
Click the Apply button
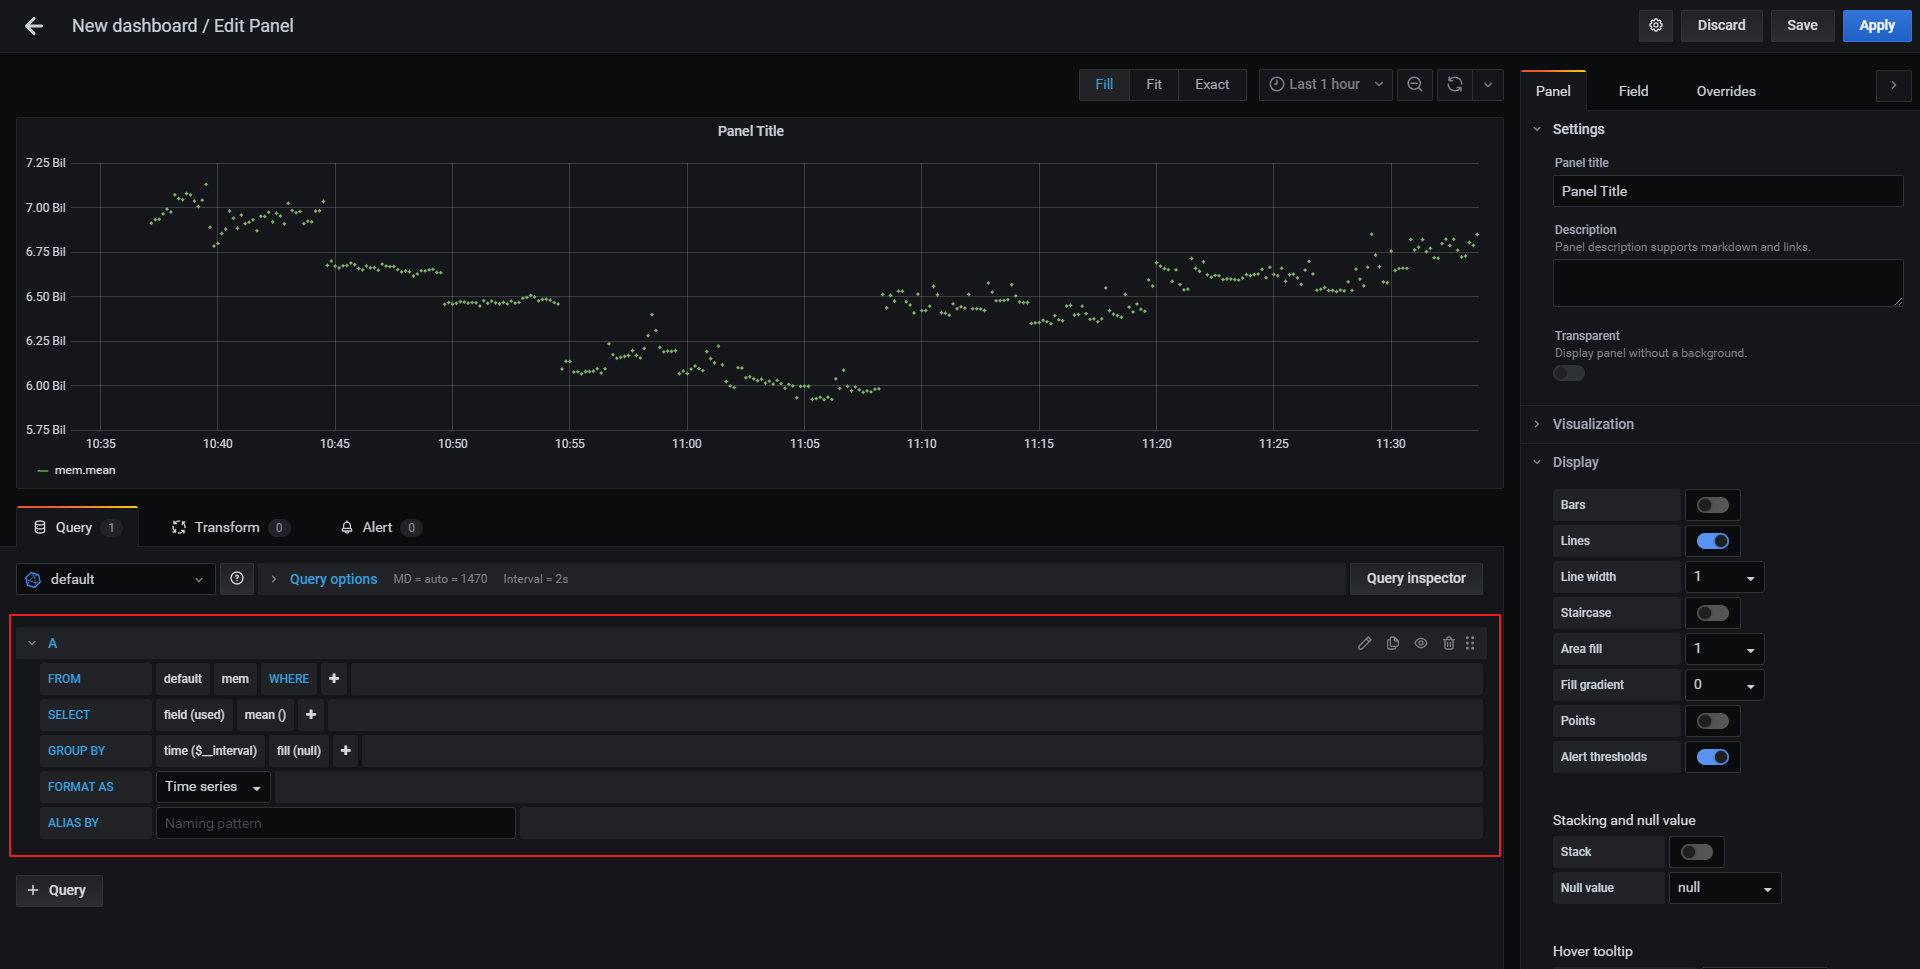[1876, 25]
